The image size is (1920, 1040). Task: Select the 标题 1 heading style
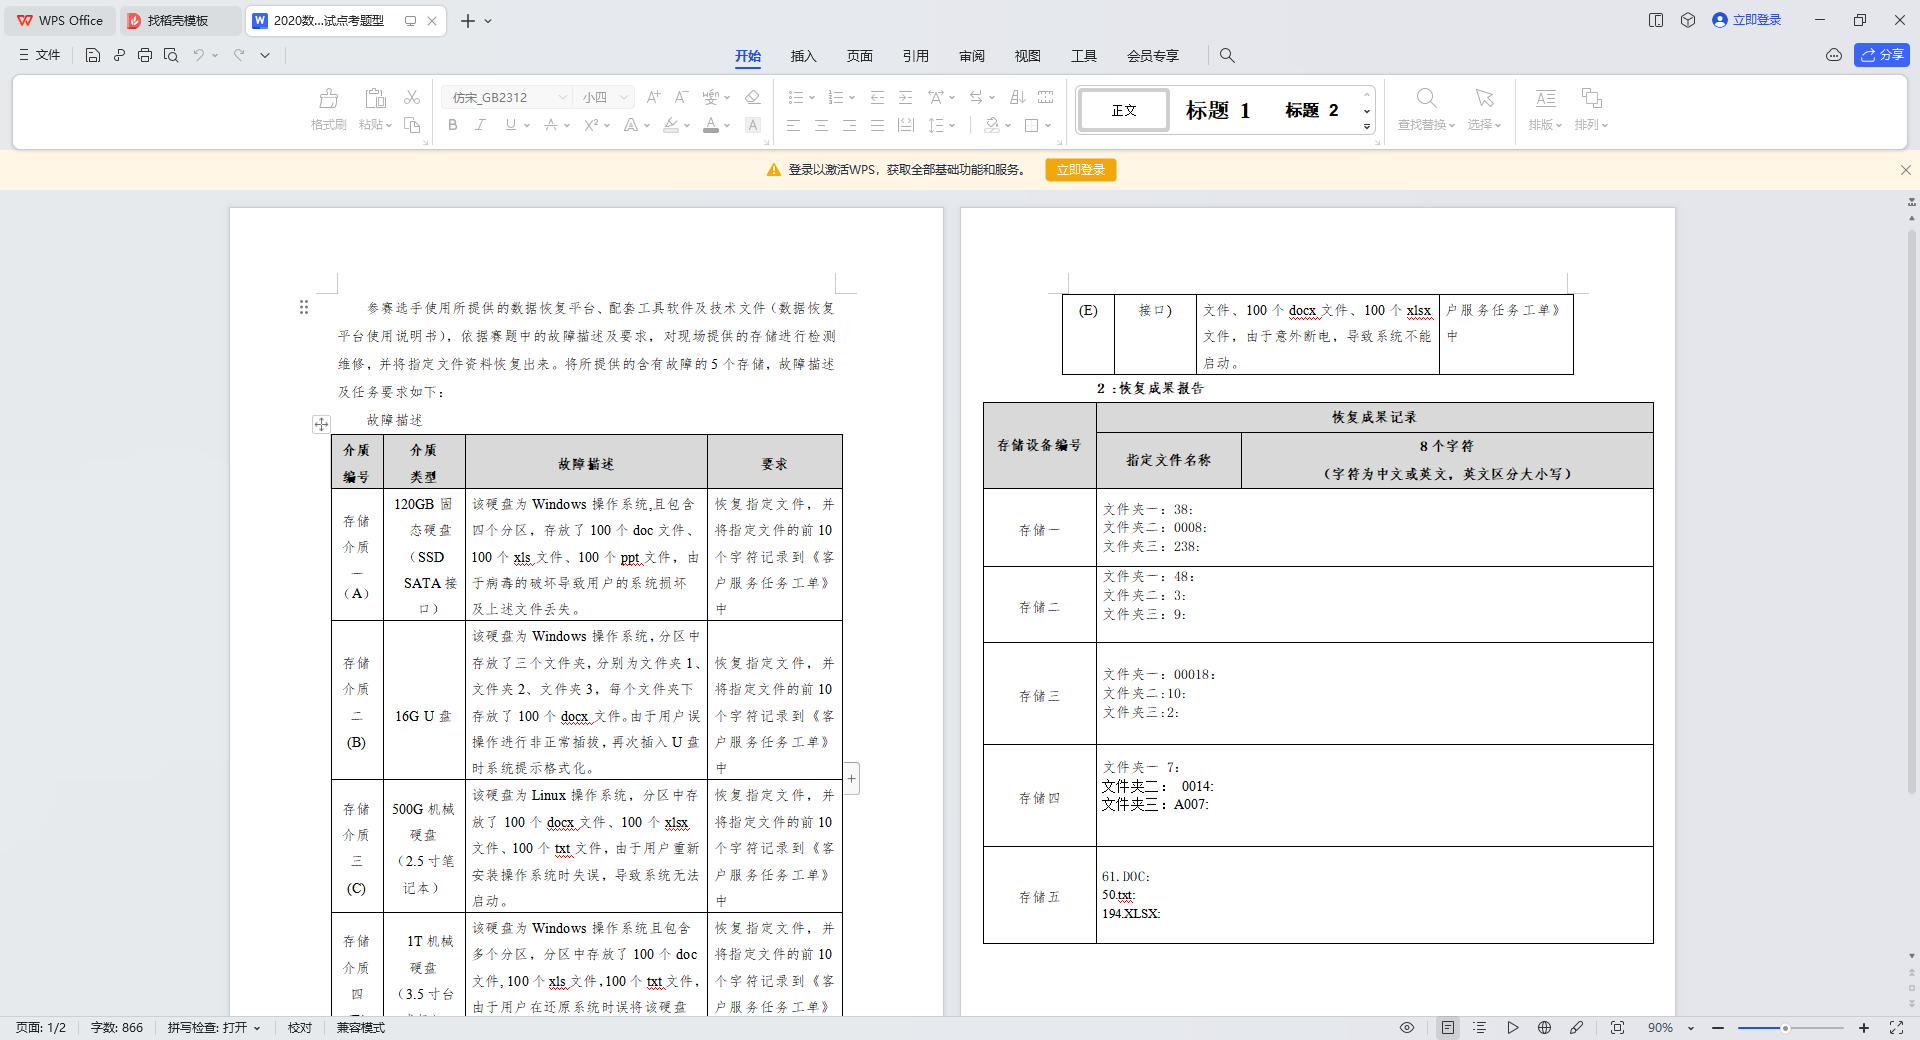(1217, 110)
